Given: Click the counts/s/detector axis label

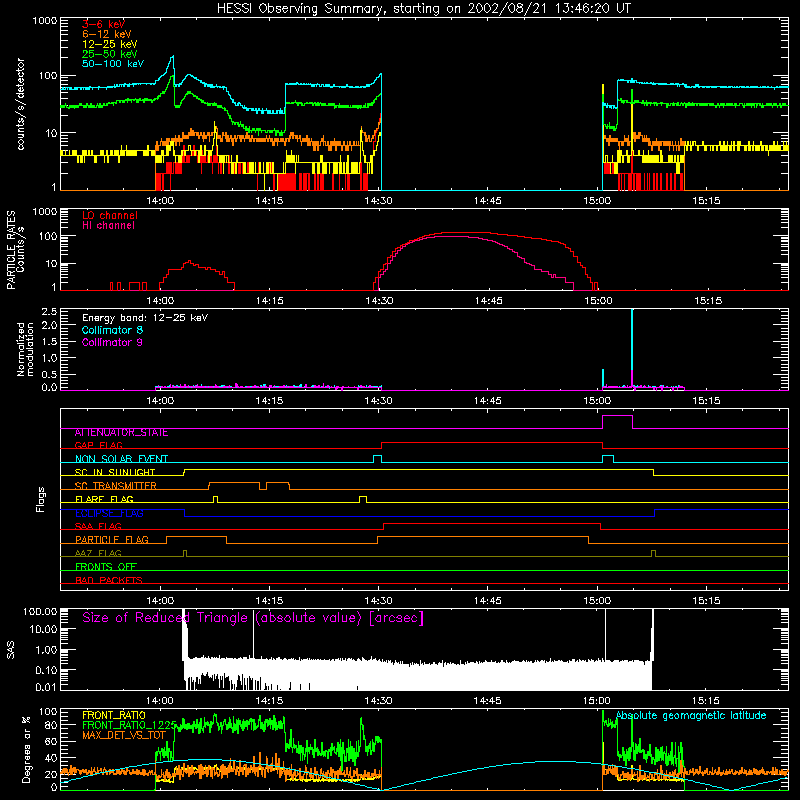Looking at the screenshot, I should coord(21,104).
